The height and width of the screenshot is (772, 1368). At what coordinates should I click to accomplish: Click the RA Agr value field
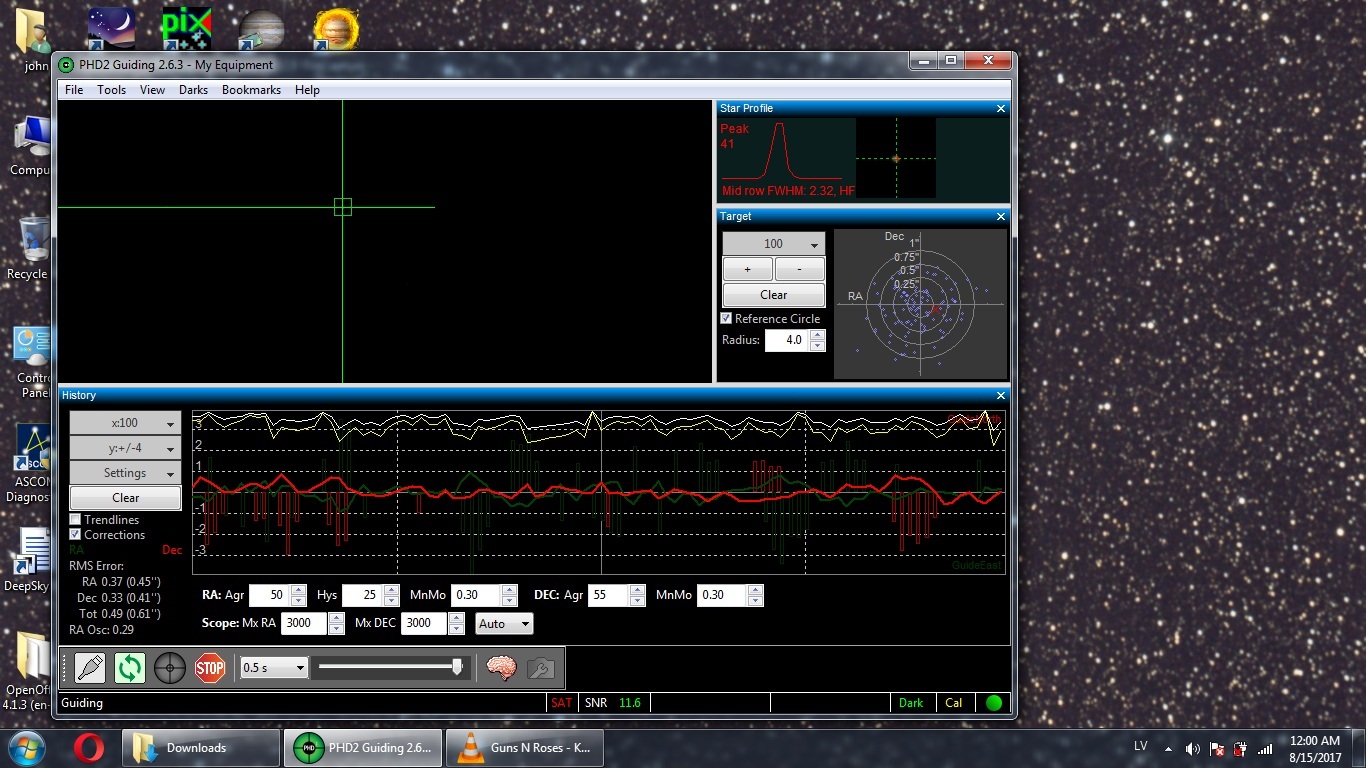pos(269,595)
